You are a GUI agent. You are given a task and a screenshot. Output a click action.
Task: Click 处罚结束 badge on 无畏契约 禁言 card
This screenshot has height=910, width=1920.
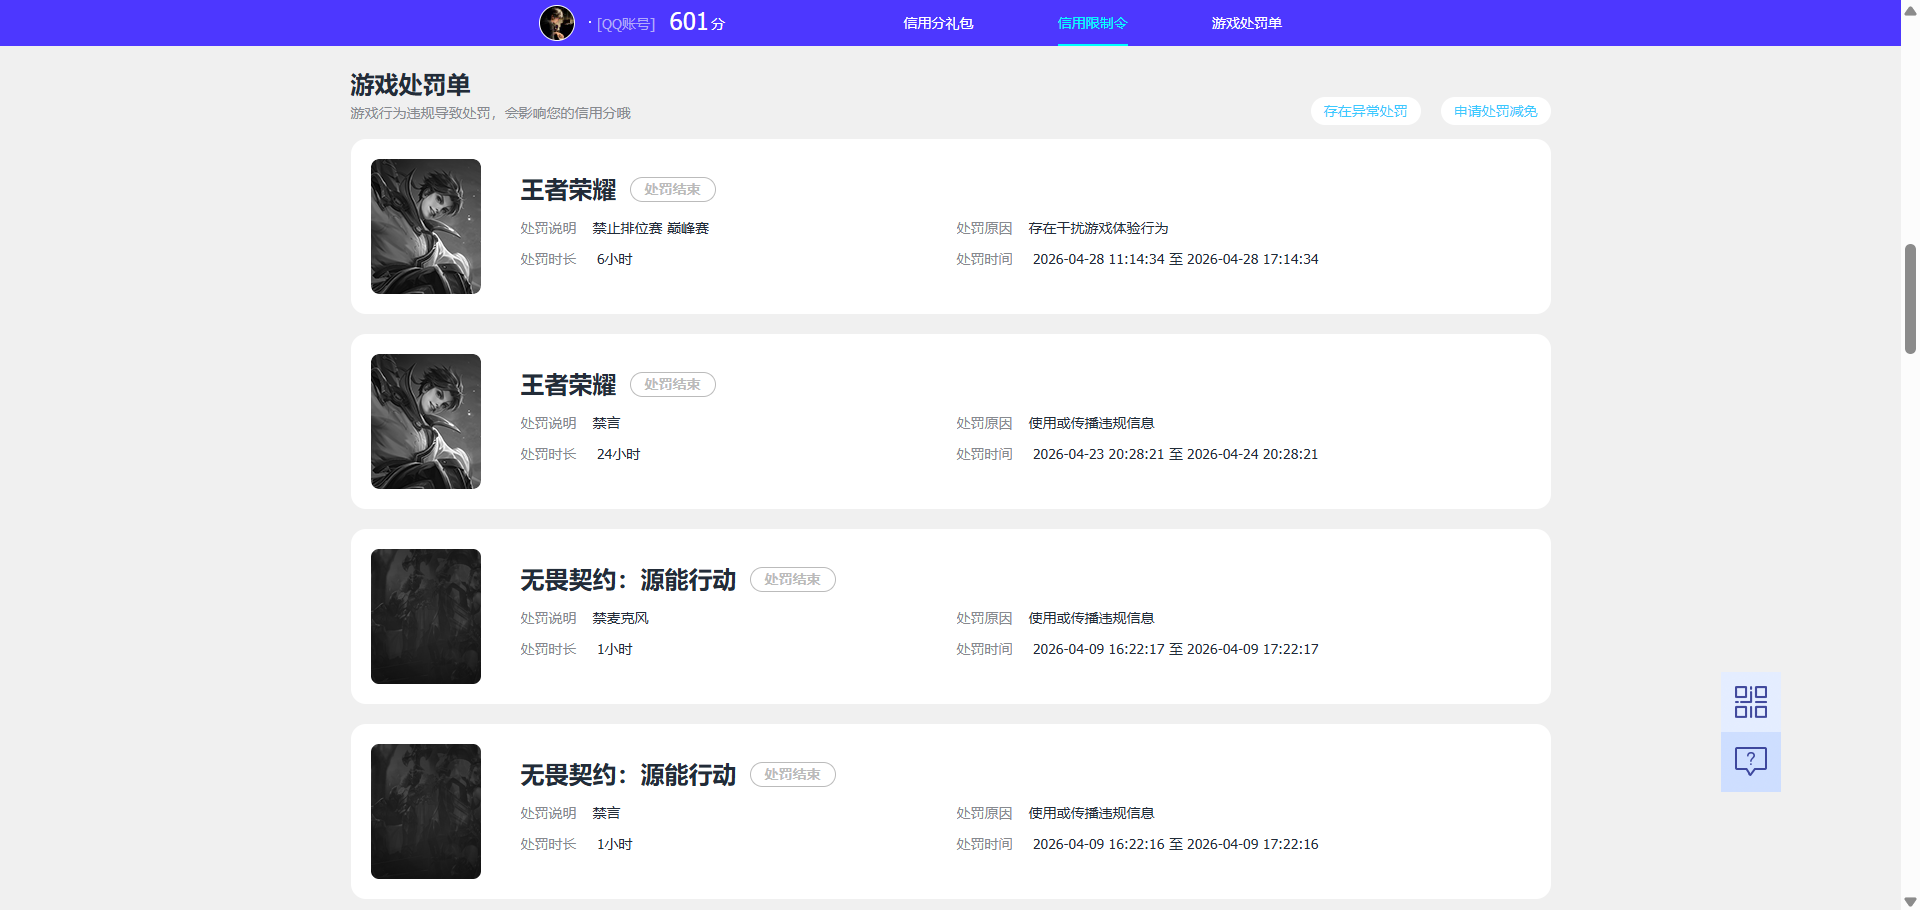(x=792, y=774)
